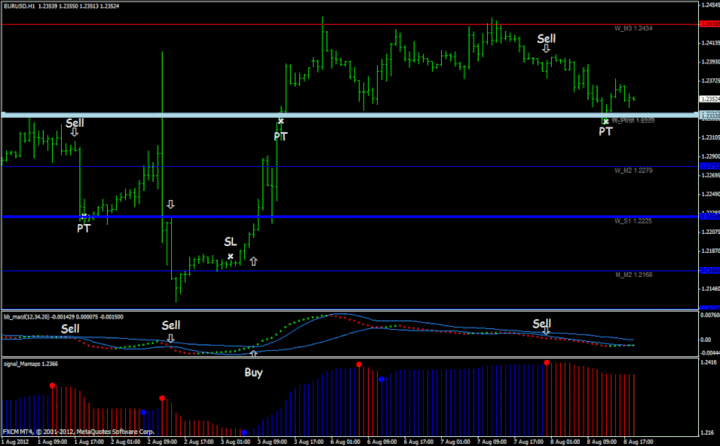Select the W_Pivot level label
Screen dimensions: 720x446
(633, 121)
